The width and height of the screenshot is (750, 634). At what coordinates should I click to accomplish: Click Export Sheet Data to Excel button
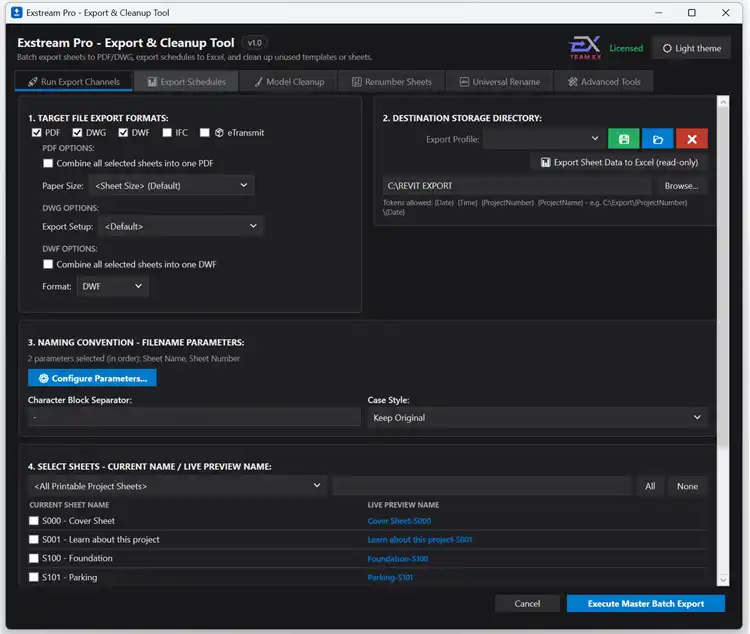coord(619,162)
